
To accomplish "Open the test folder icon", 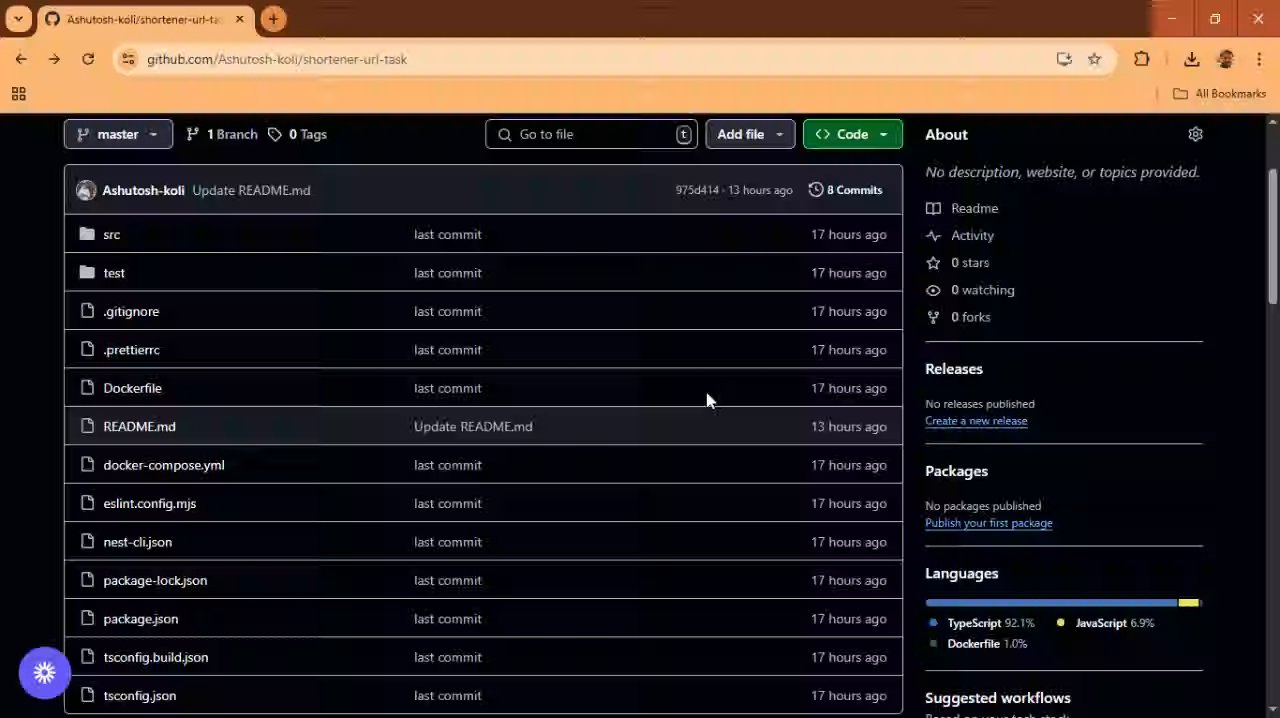I will [87, 272].
